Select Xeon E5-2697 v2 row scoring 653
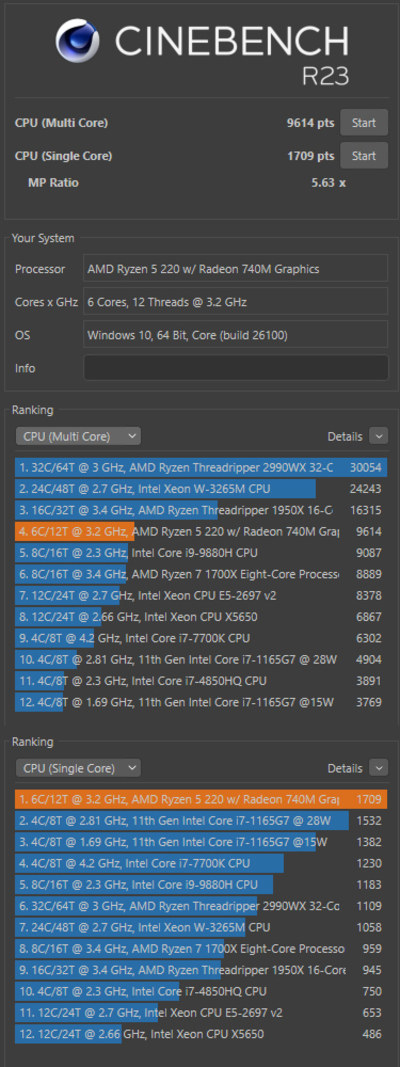This screenshot has width=400, height=1067. click(x=201, y=1013)
